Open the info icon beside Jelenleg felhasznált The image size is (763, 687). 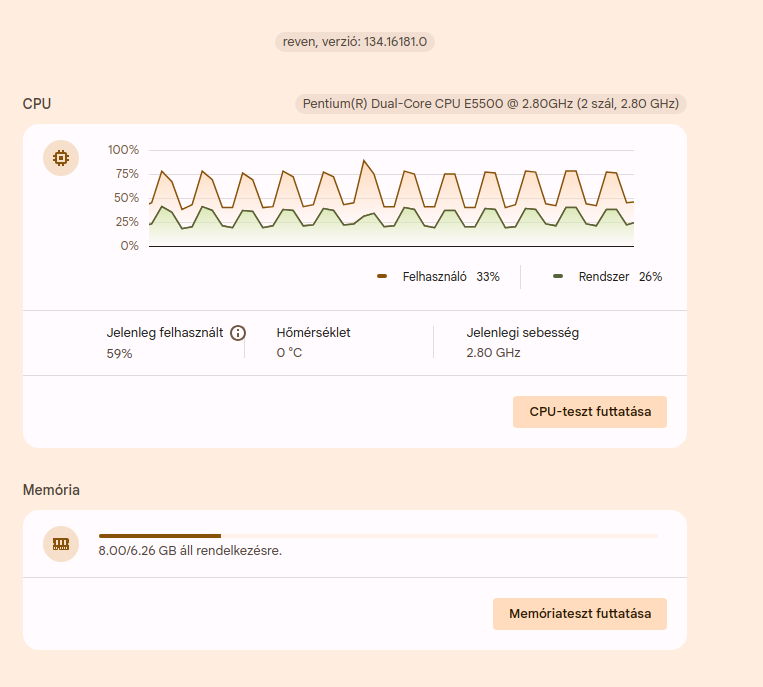(x=238, y=333)
